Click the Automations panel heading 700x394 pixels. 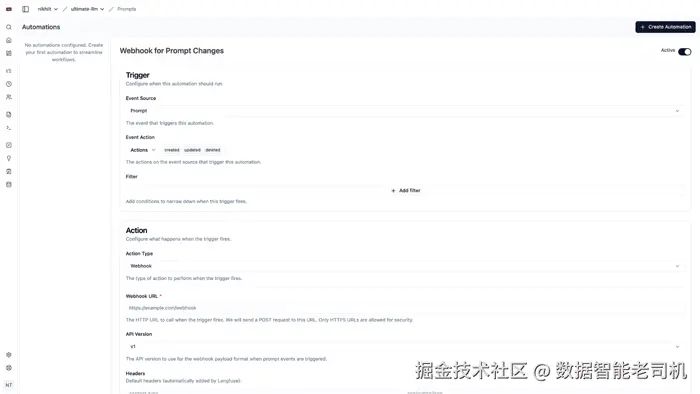[x=41, y=27]
